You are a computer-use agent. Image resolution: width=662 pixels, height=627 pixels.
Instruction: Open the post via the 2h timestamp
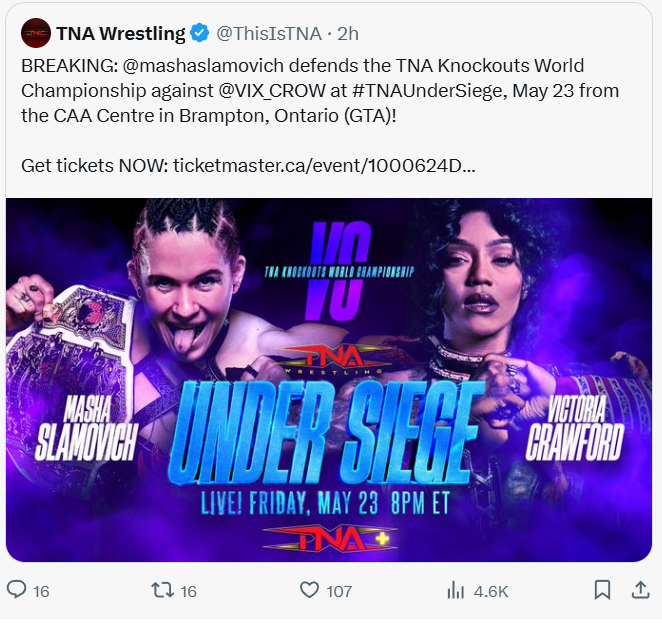coord(348,33)
